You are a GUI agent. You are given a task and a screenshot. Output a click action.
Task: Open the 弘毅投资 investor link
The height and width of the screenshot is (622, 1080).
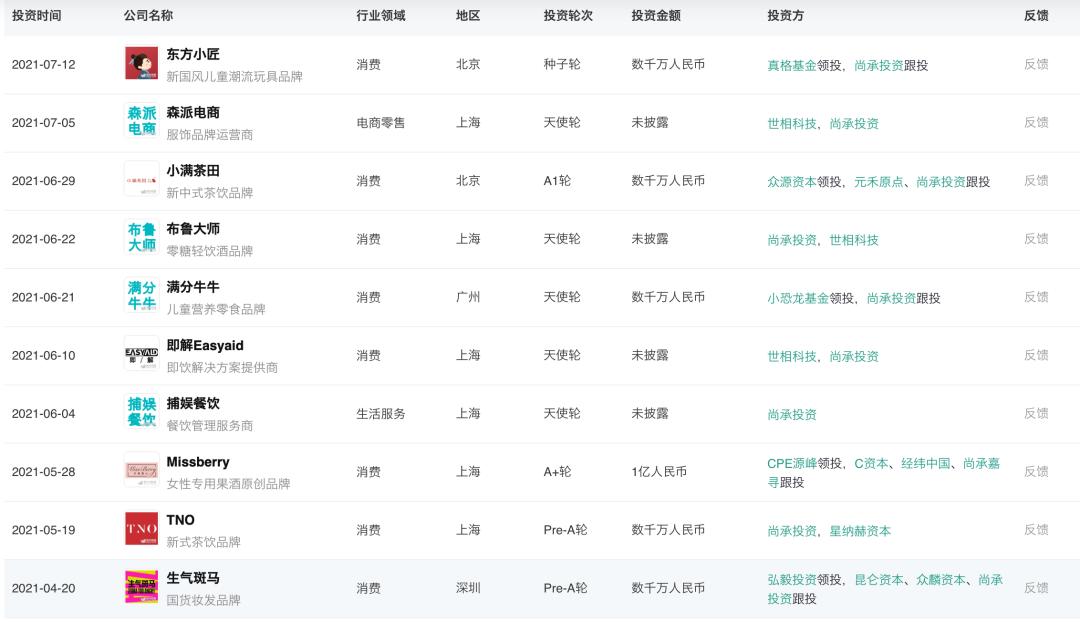[x=792, y=580]
